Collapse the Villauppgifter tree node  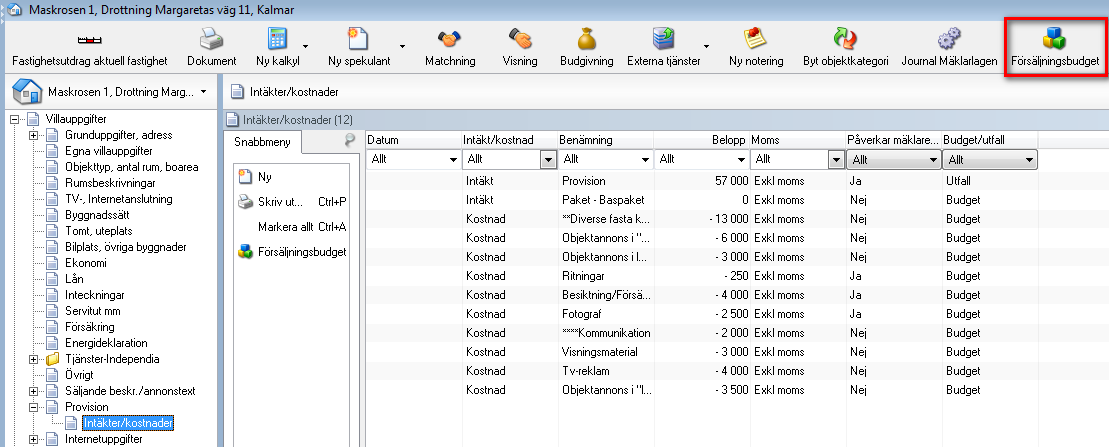tap(13, 119)
